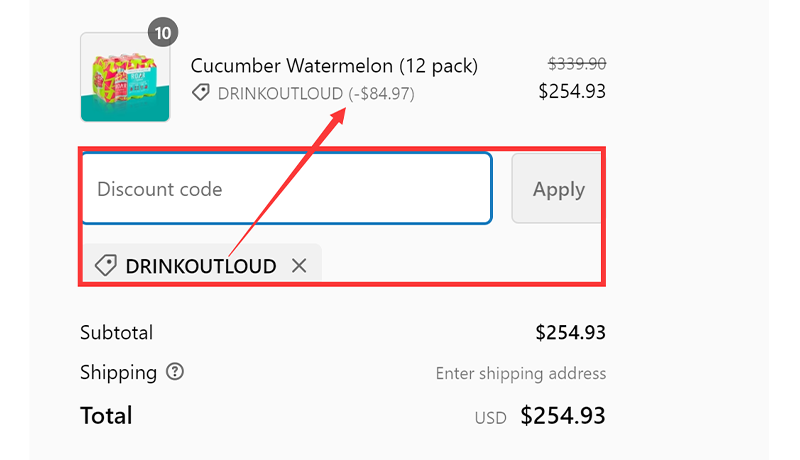
Task: Click the Subtotal amount $254.93
Action: (570, 332)
